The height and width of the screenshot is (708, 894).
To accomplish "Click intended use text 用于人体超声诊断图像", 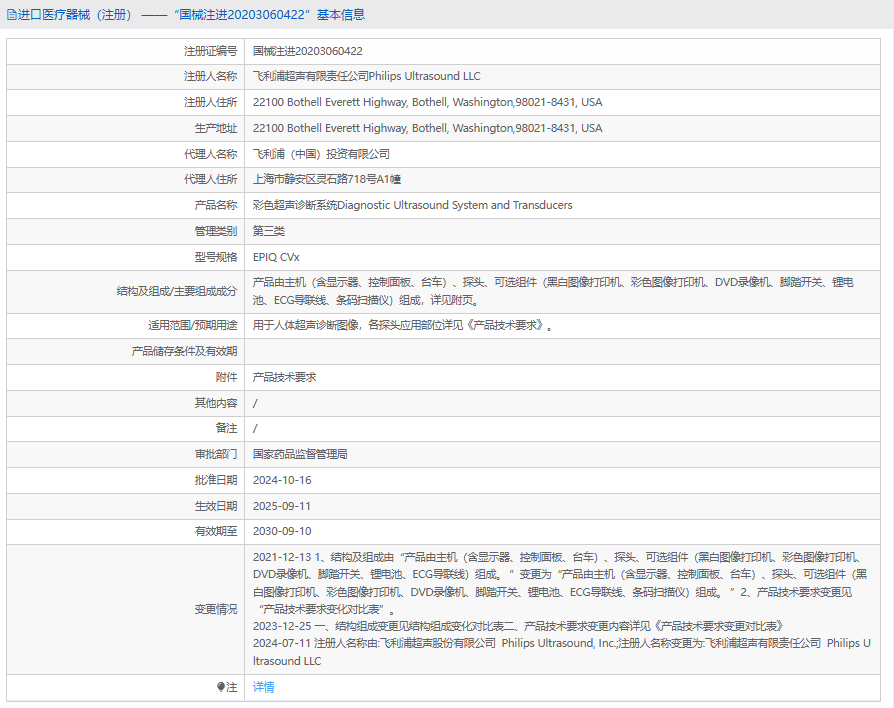I will point(403,325).
